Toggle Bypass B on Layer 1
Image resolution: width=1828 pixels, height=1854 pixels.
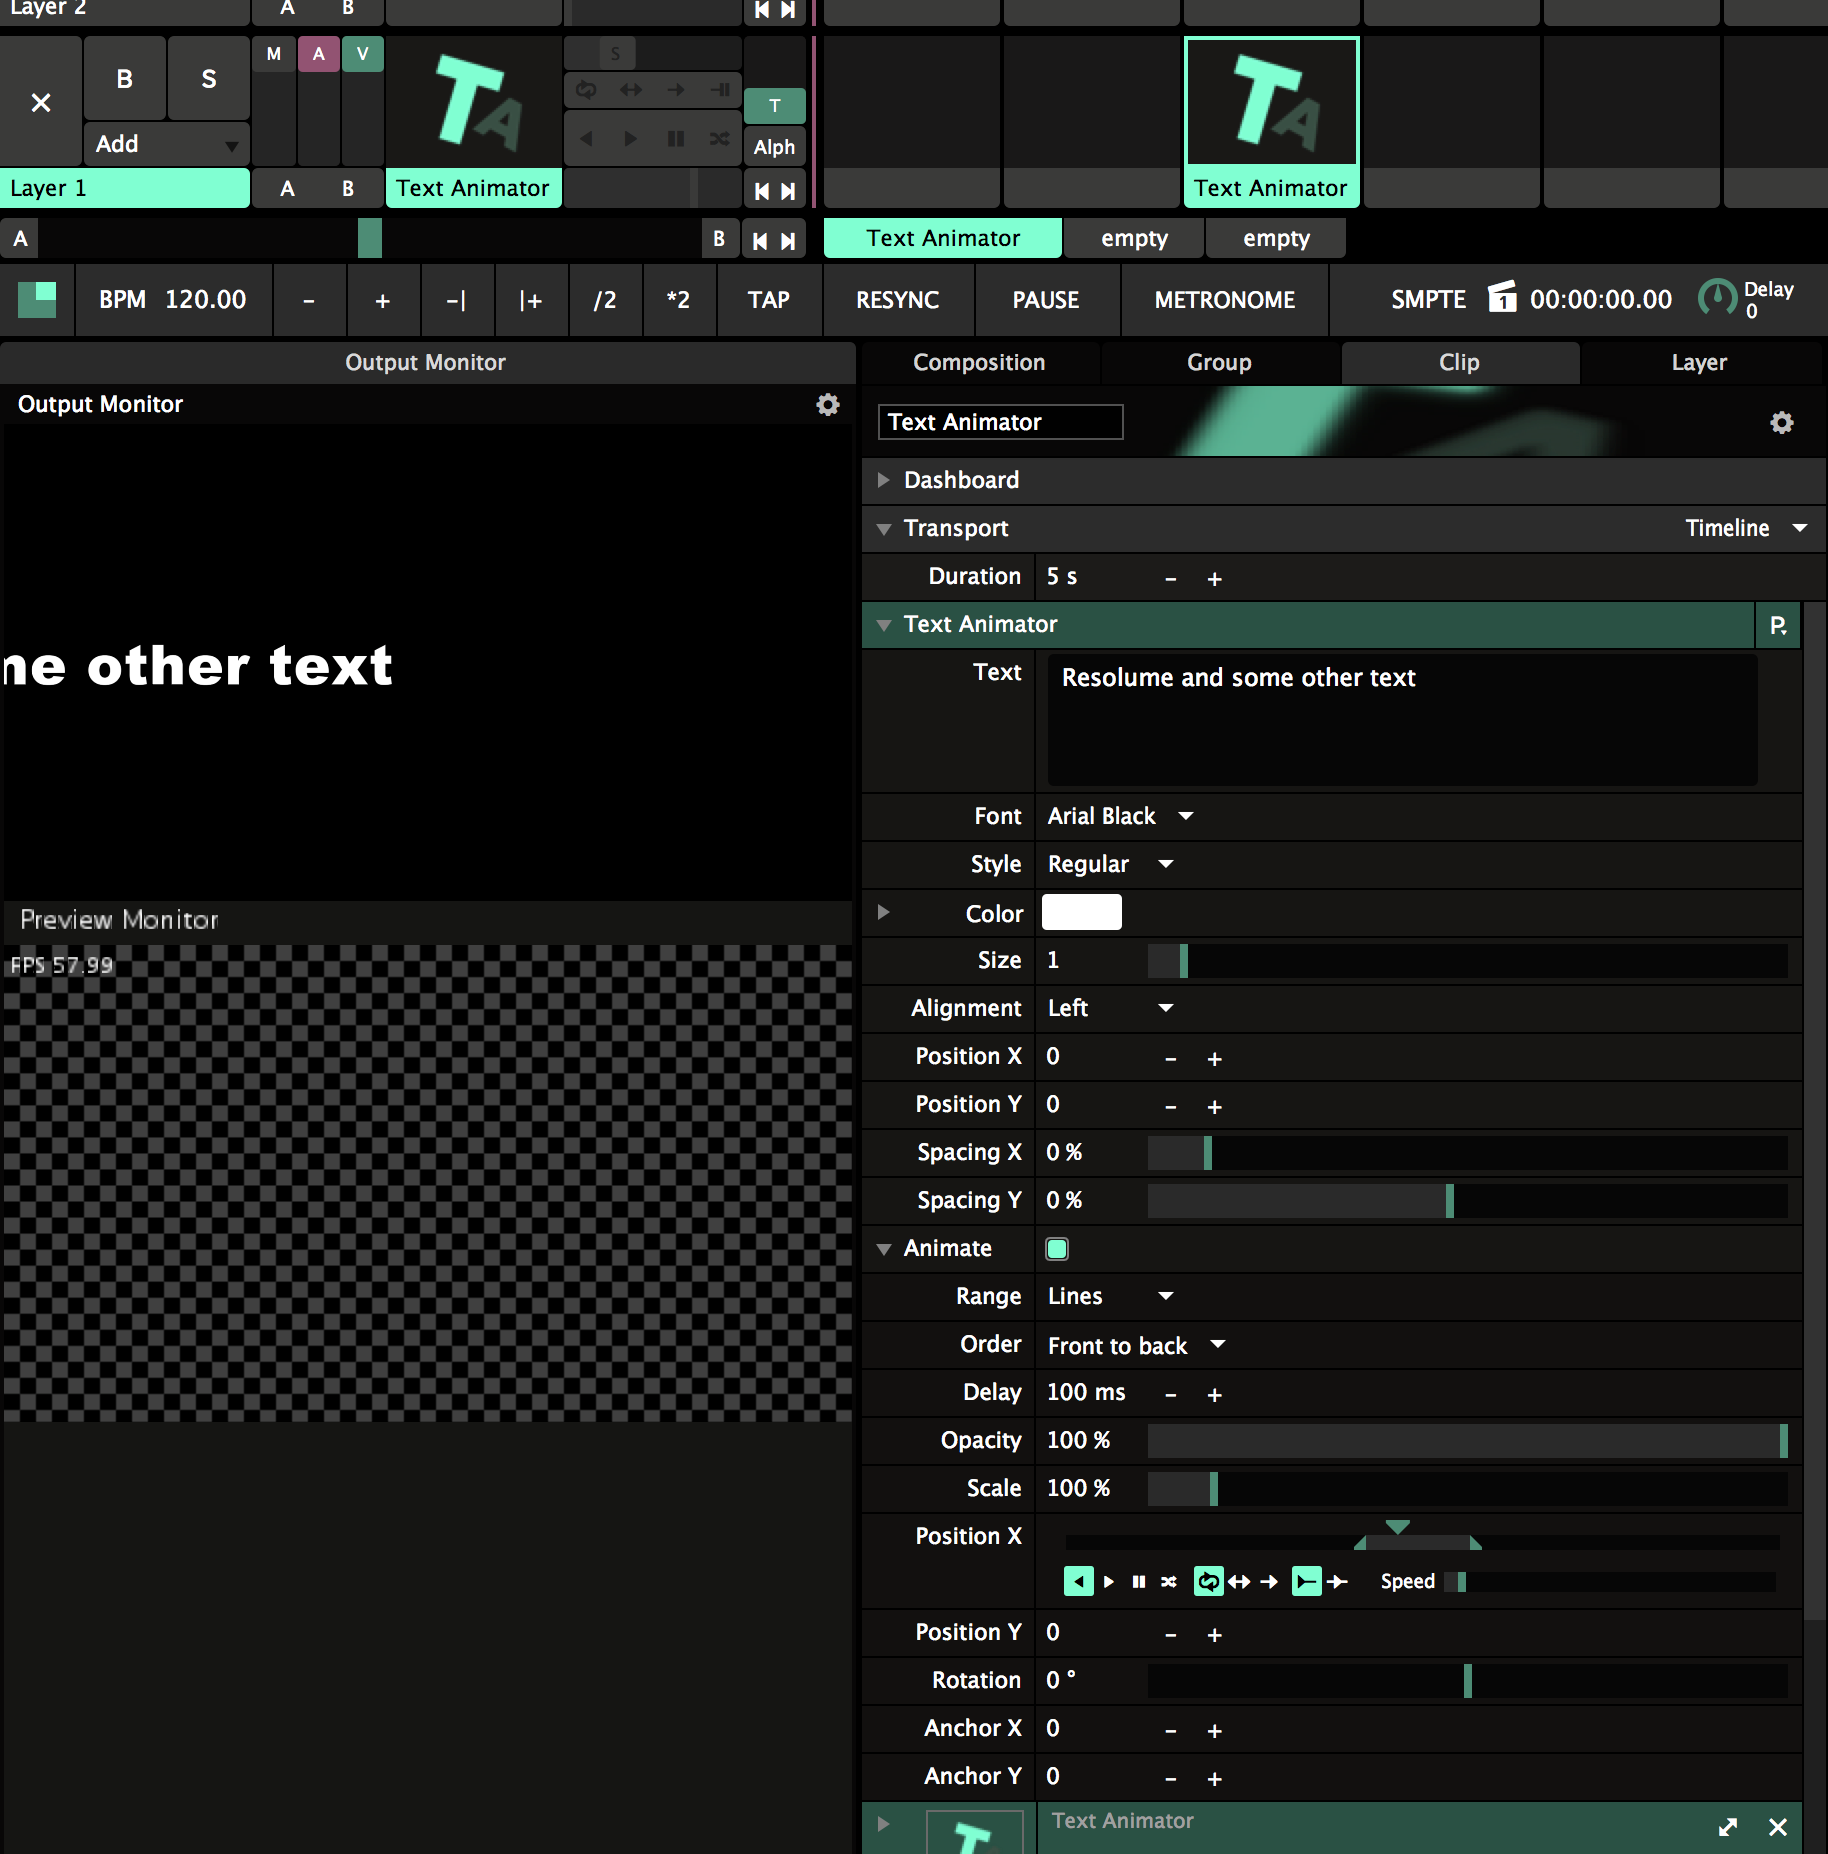tap(124, 79)
